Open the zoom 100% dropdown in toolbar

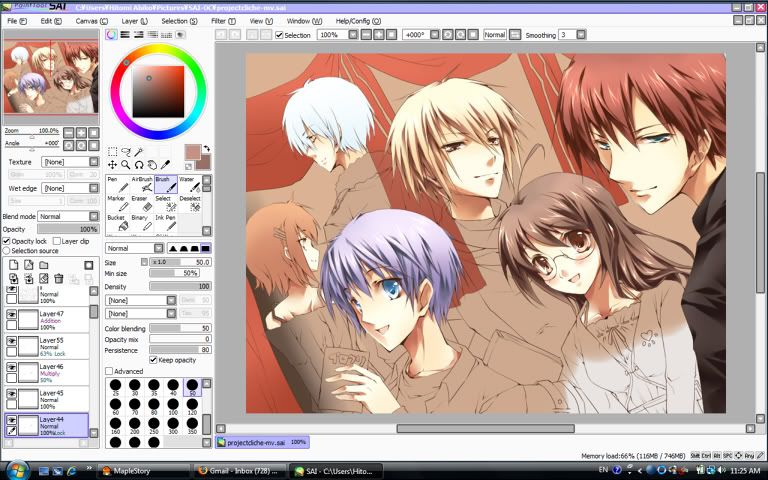353,35
